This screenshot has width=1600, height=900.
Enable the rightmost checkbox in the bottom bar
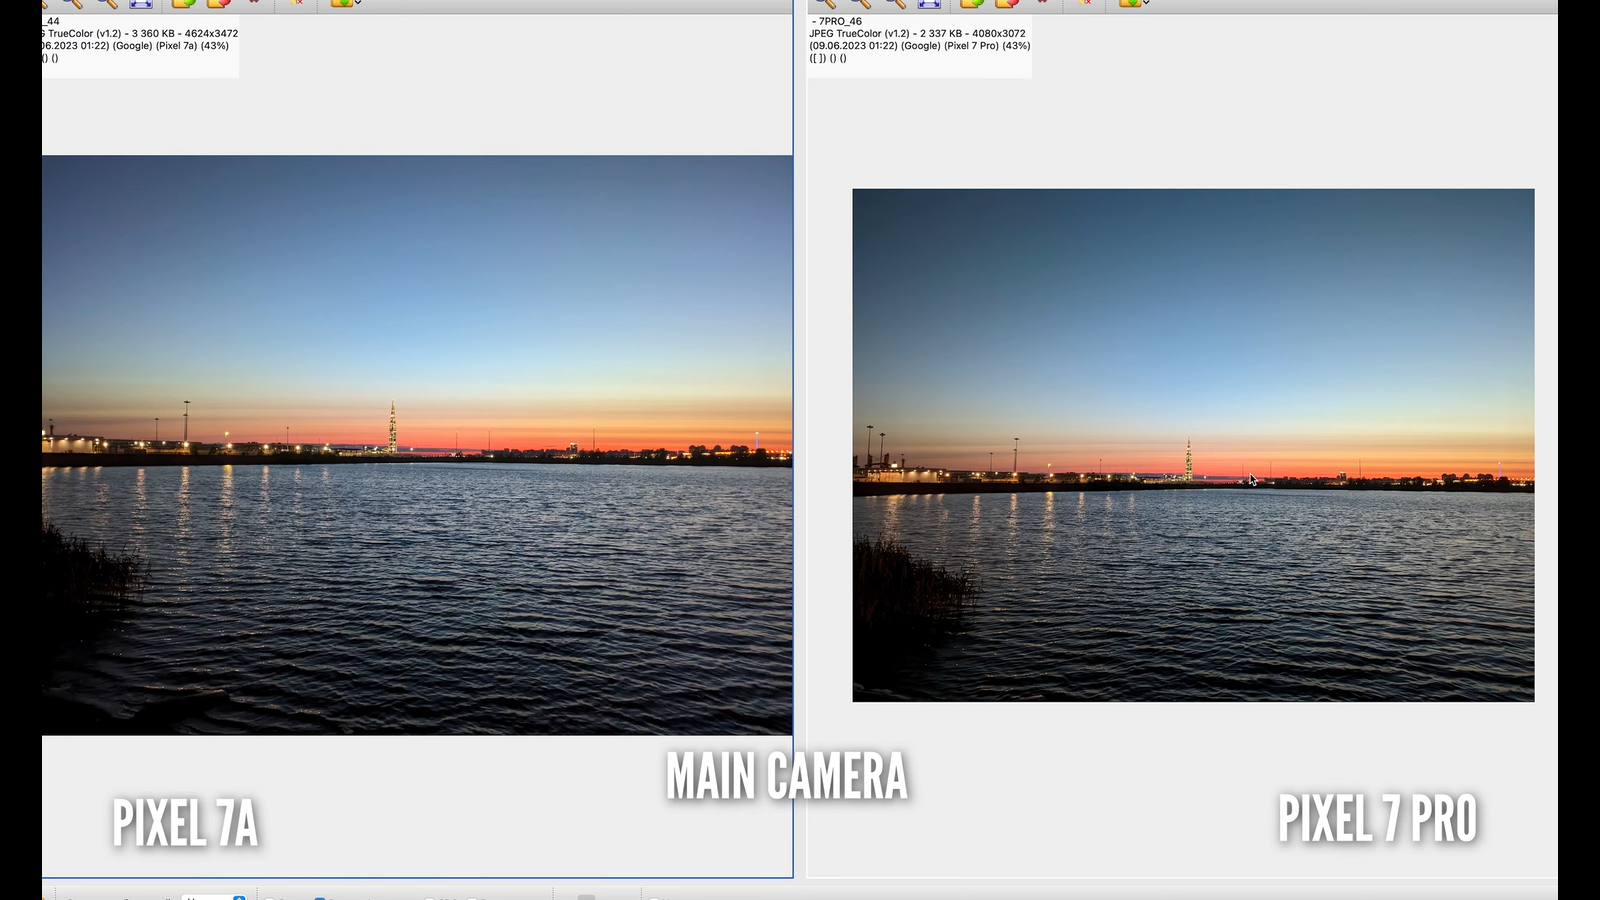click(x=655, y=897)
